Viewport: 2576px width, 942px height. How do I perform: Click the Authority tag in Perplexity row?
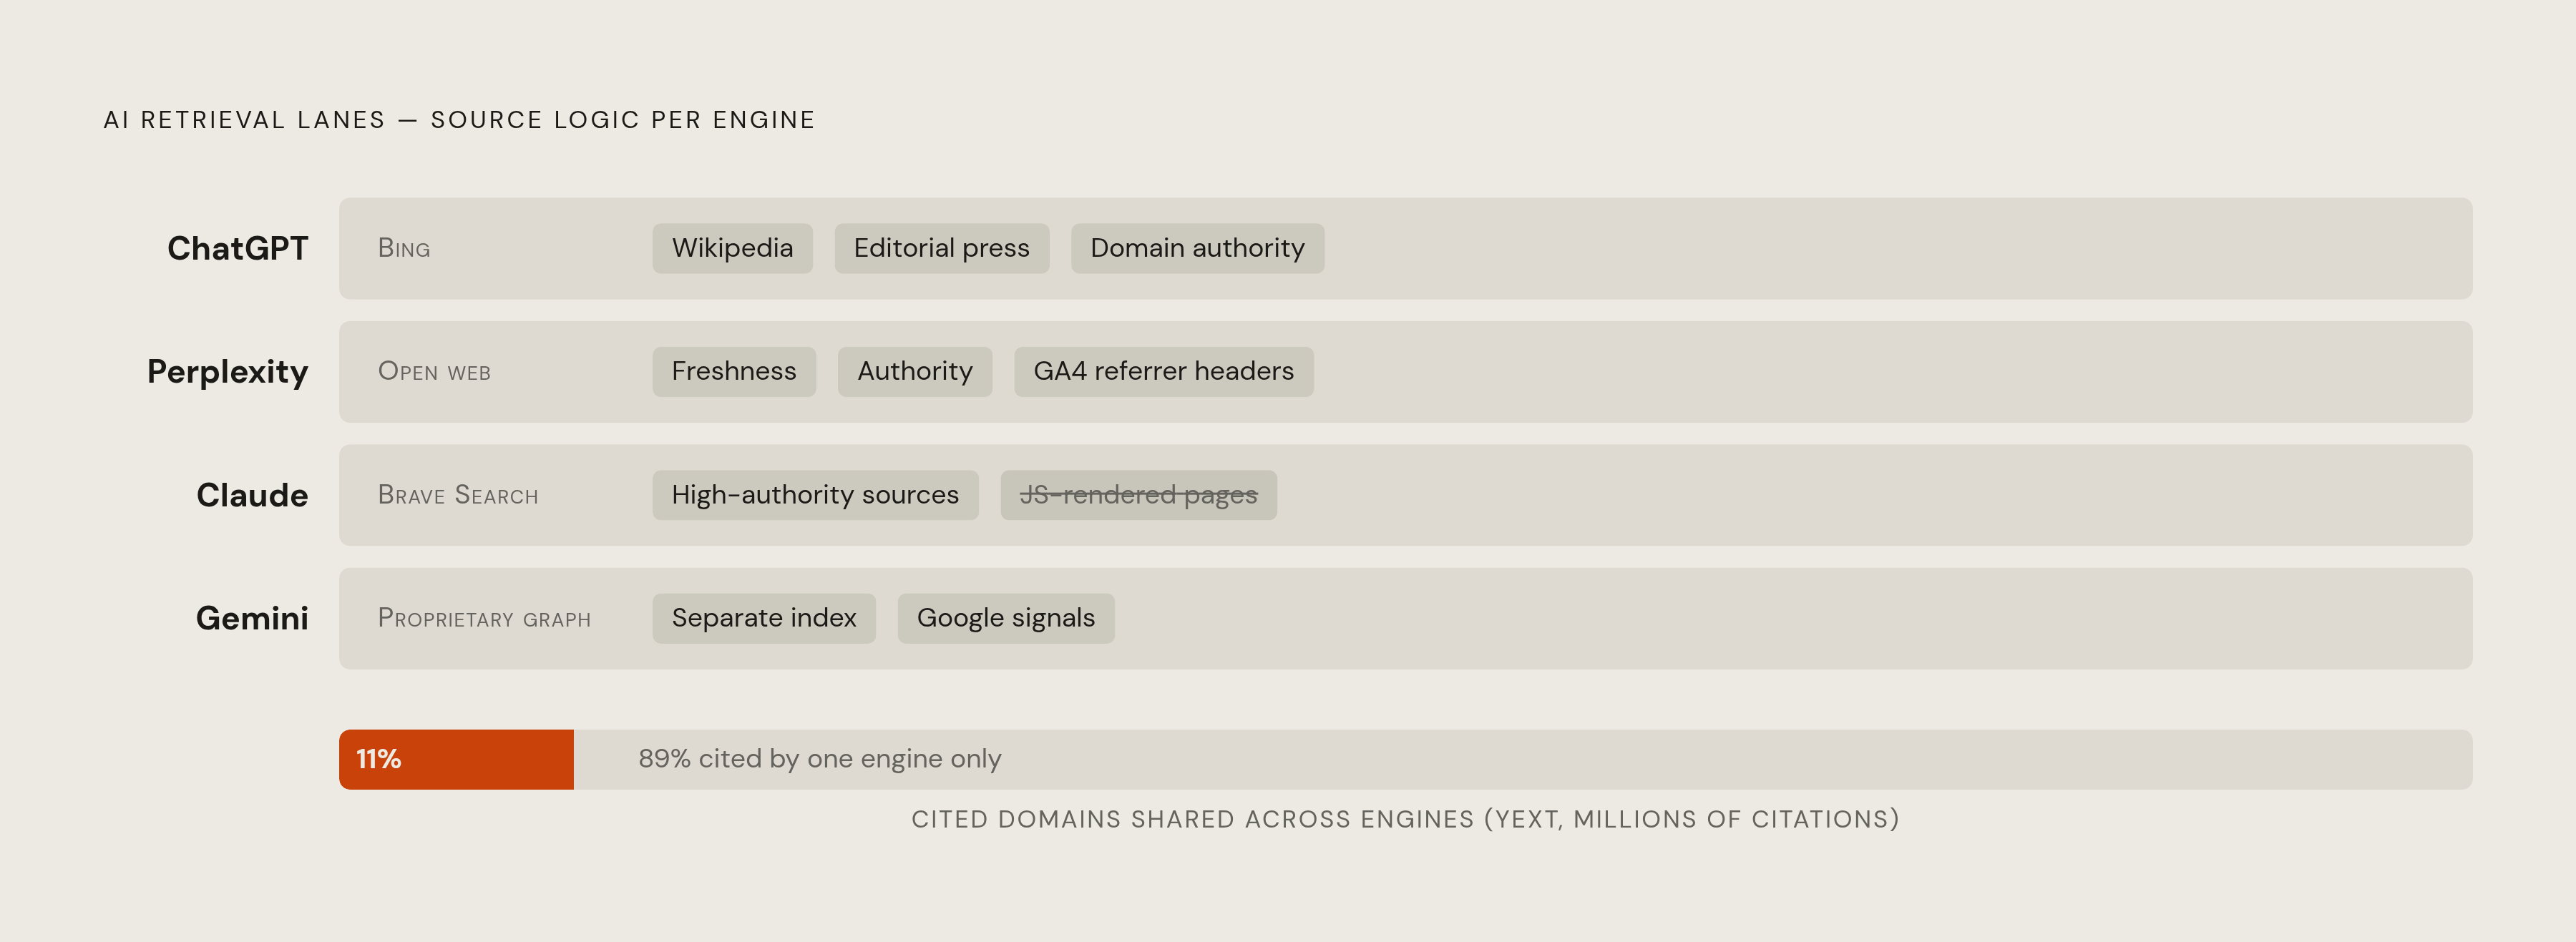[914, 371]
